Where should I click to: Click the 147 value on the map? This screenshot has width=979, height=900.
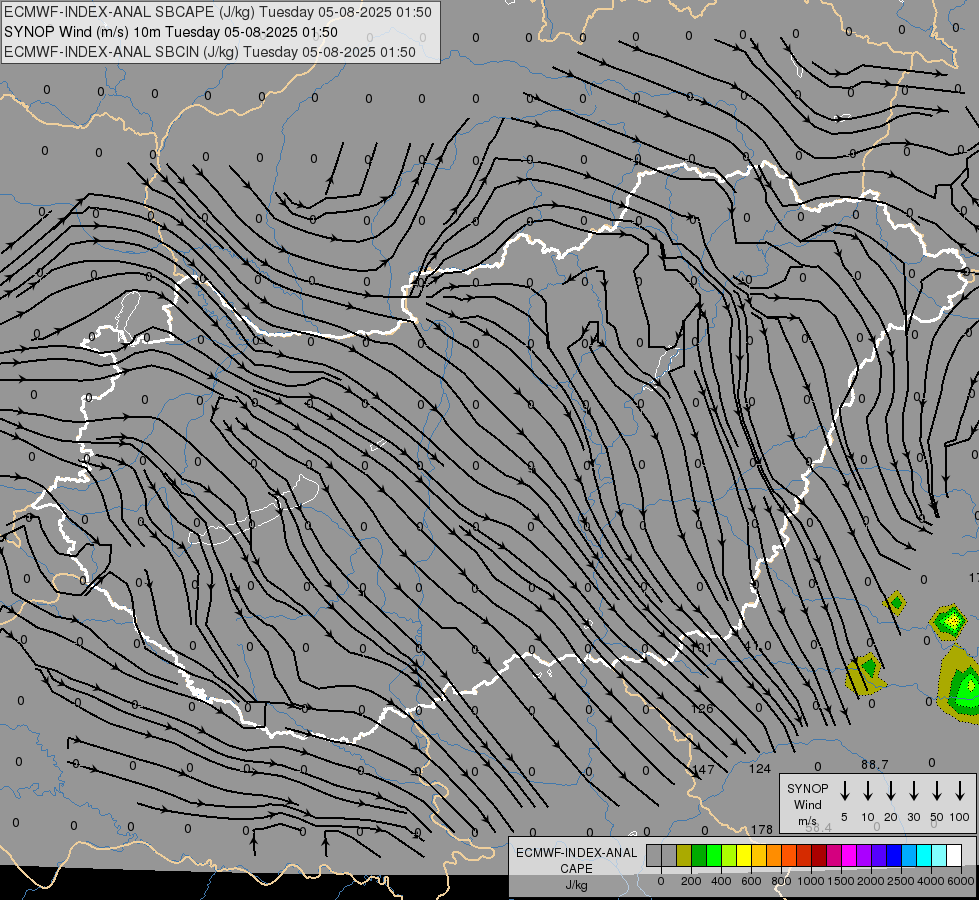704,769
